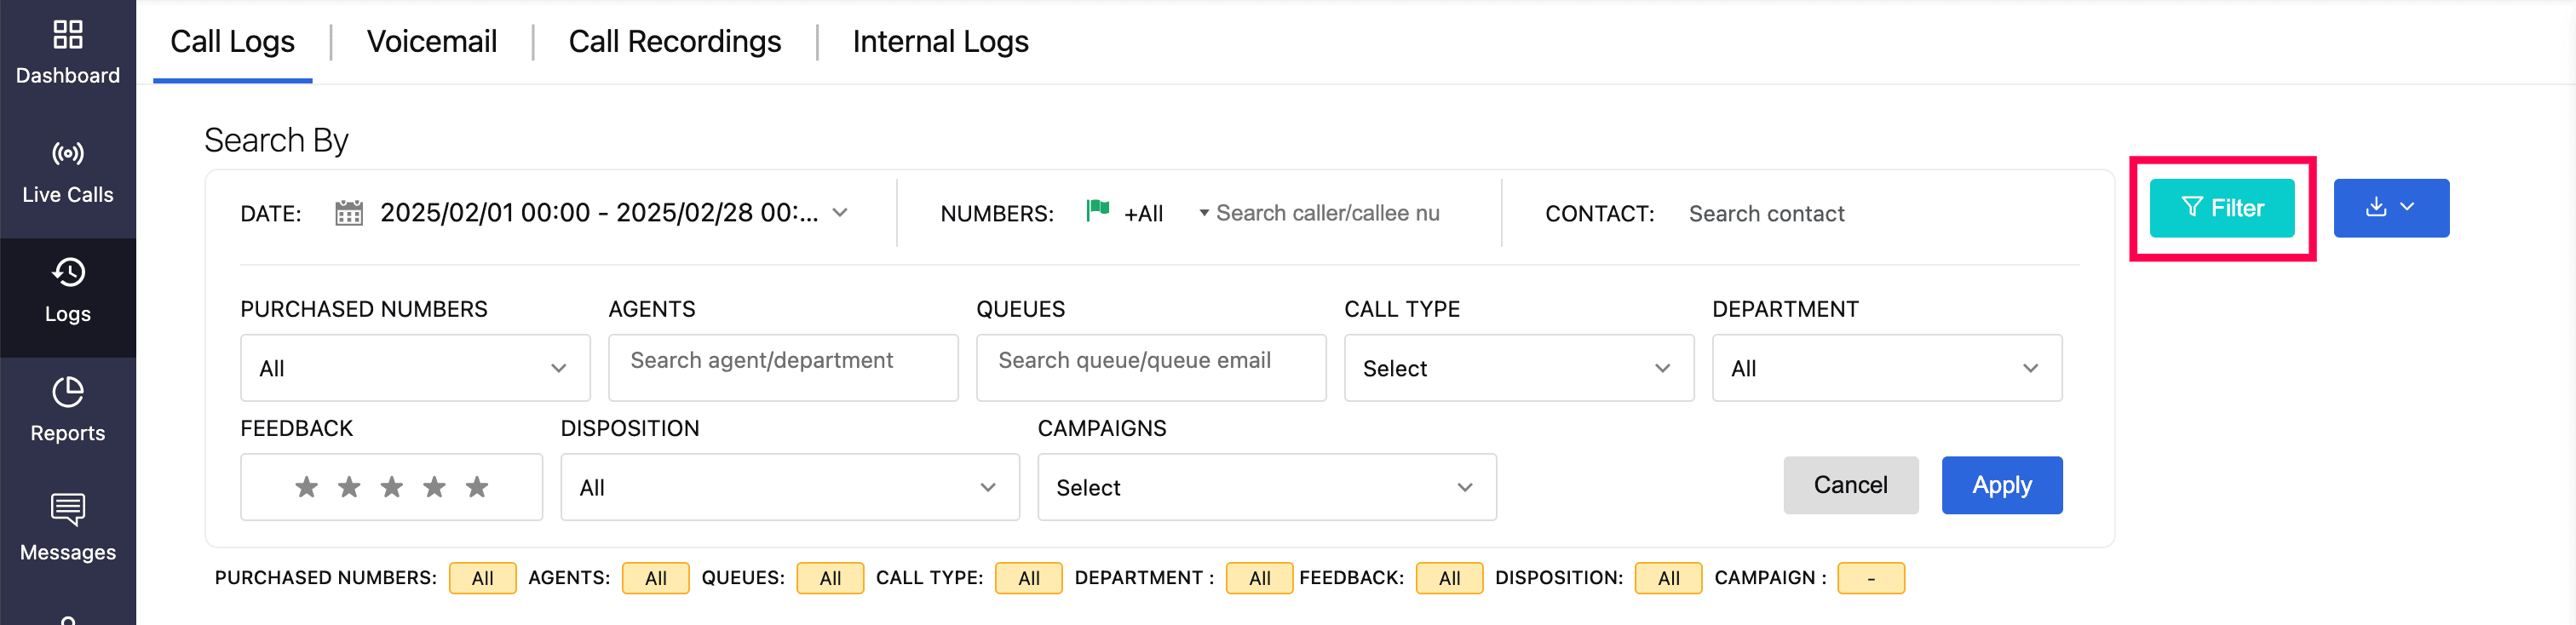This screenshot has height=625, width=2576.
Task: Click the country flag in Numbers
Action: pyautogui.click(x=1098, y=211)
